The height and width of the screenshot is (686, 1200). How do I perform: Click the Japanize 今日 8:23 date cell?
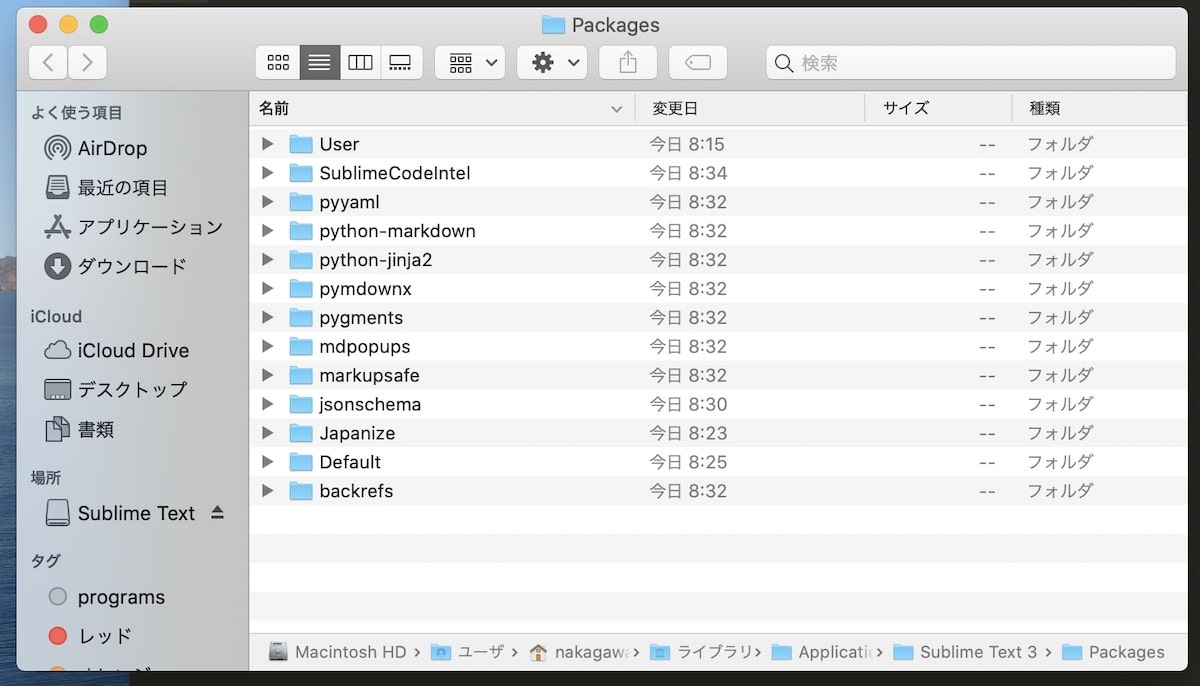tap(689, 434)
